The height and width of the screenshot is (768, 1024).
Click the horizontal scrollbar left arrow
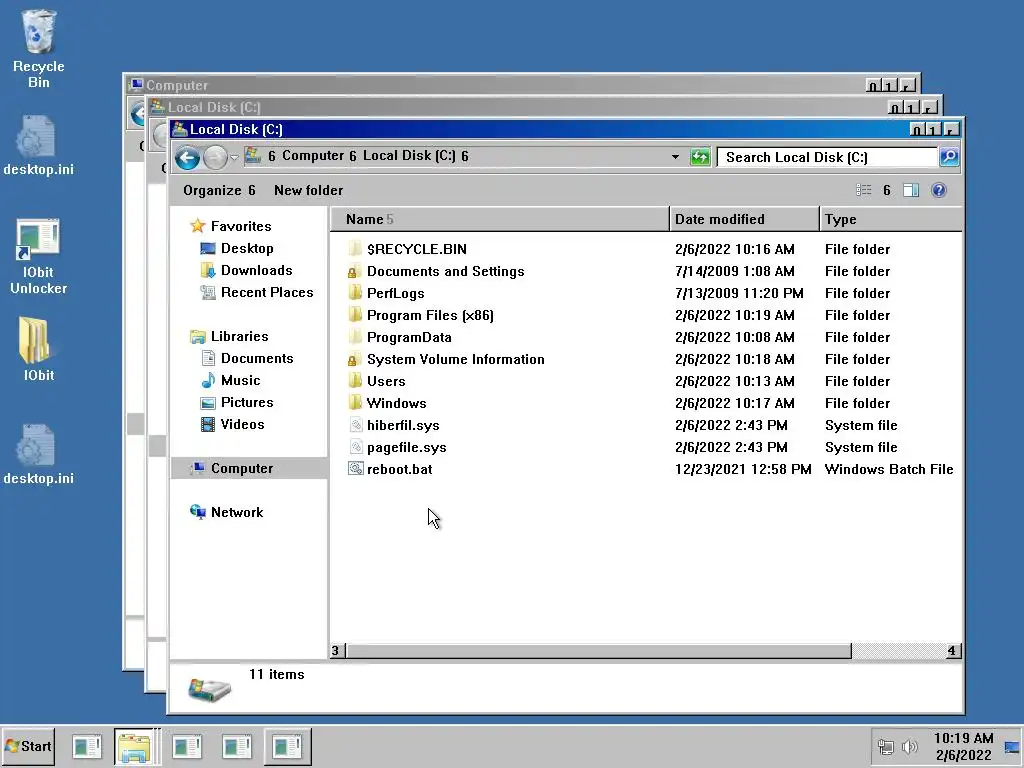tap(336, 650)
